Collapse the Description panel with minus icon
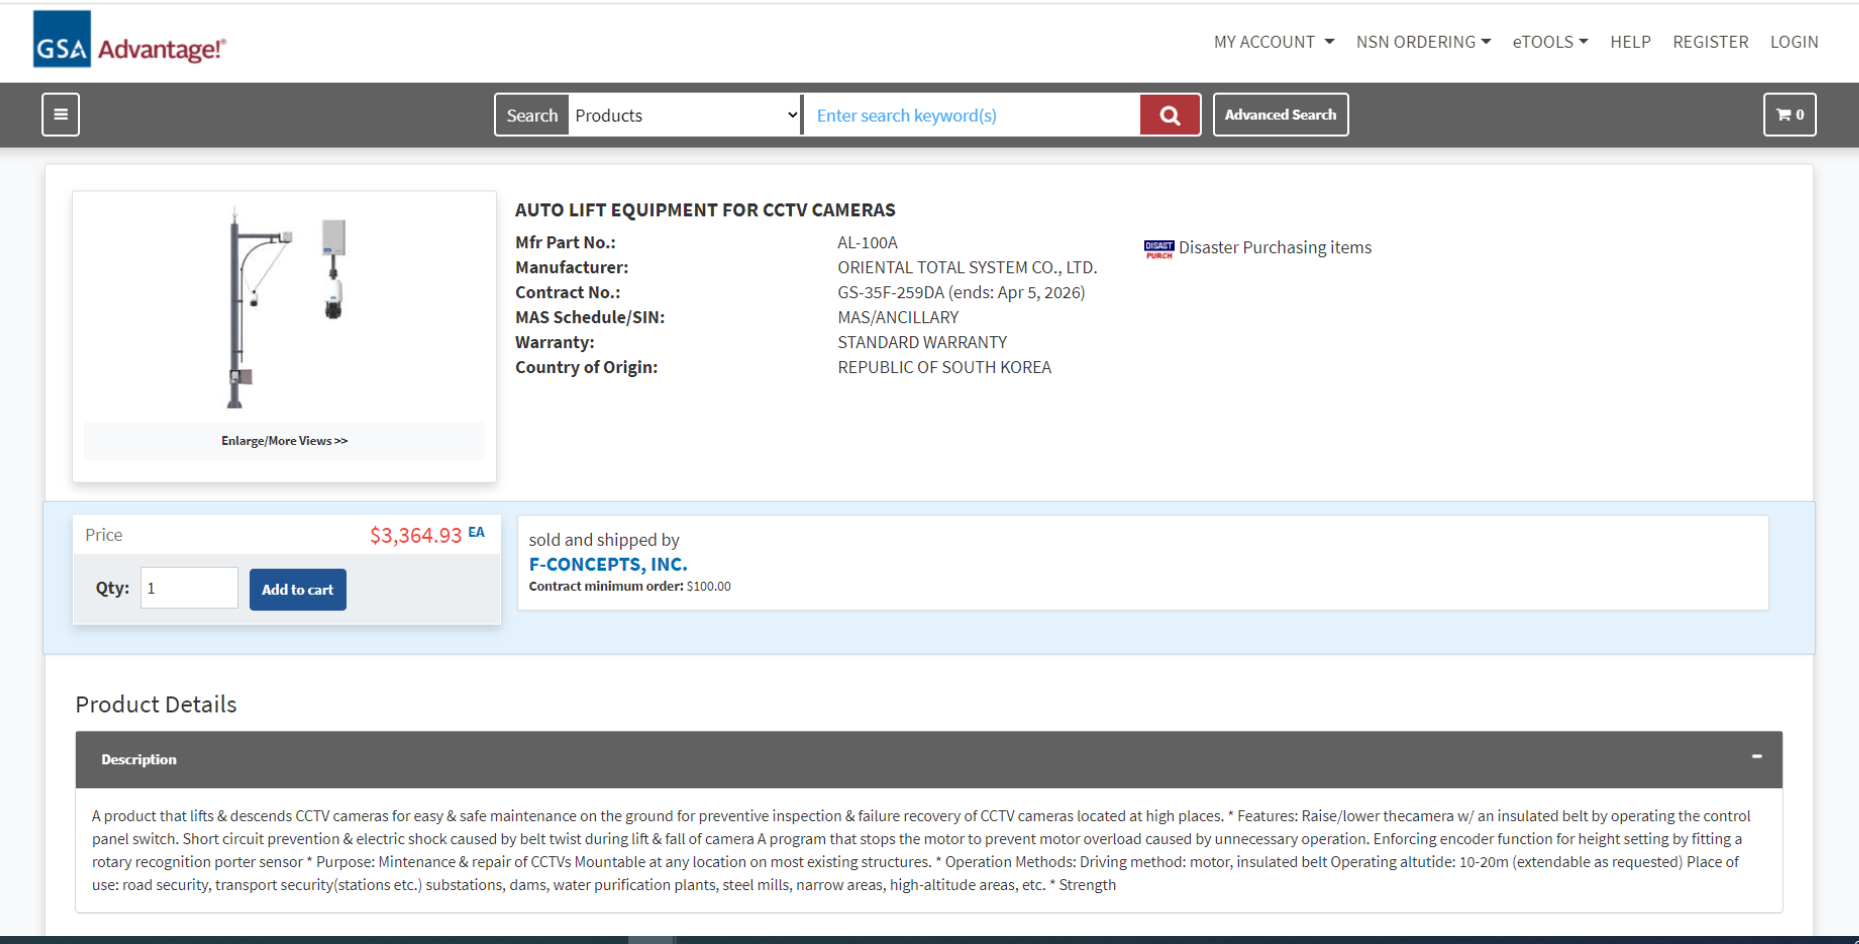 click(x=1757, y=756)
